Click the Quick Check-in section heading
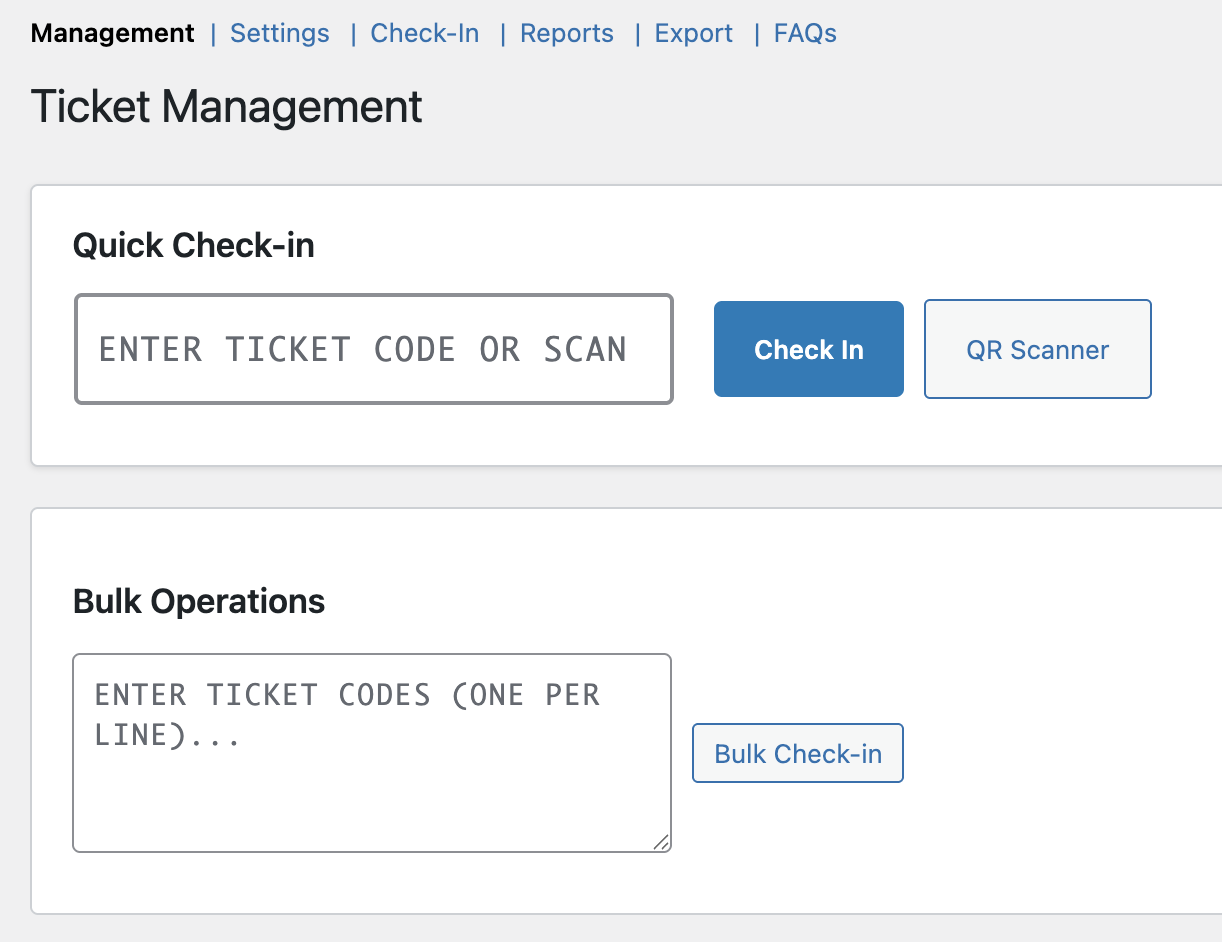The height and width of the screenshot is (942, 1222). pyautogui.click(x=193, y=245)
